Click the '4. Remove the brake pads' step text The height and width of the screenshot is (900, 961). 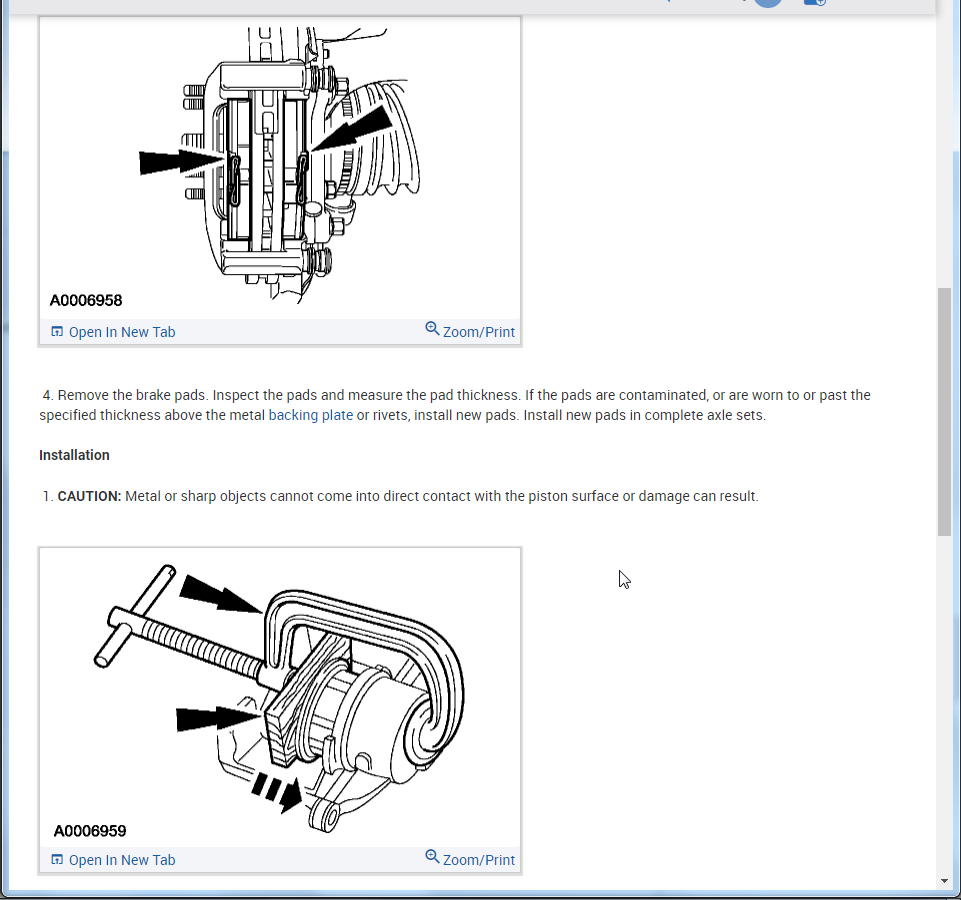pos(455,405)
